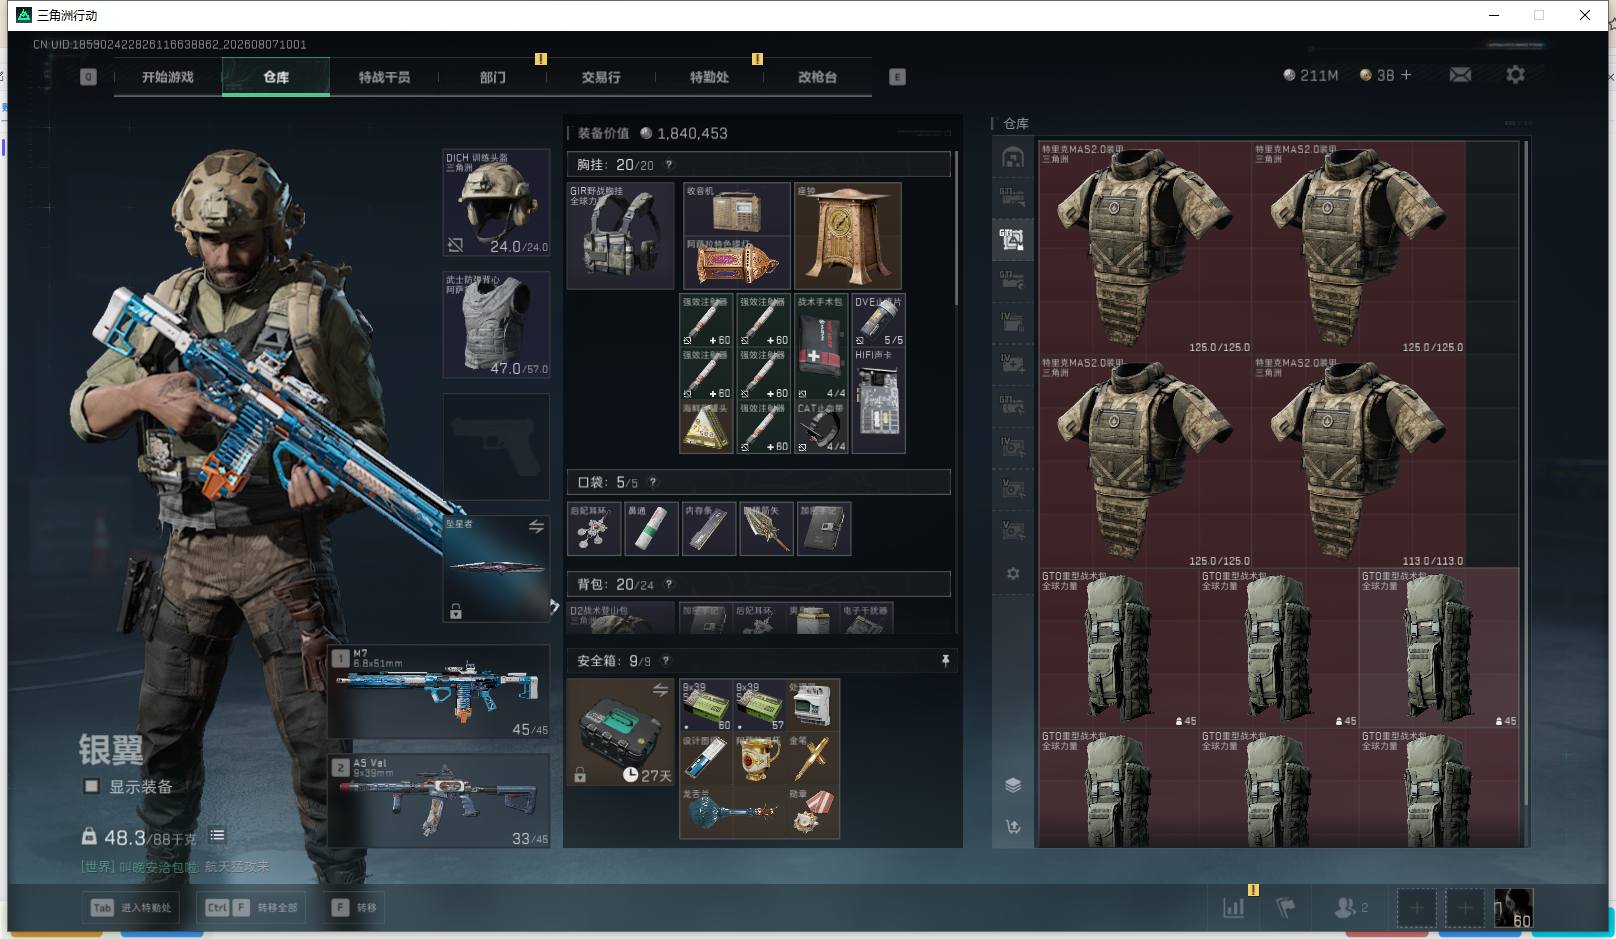Viewport: 1616px width, 939px height.
Task: Click the 转移 button
Action: coord(355,908)
